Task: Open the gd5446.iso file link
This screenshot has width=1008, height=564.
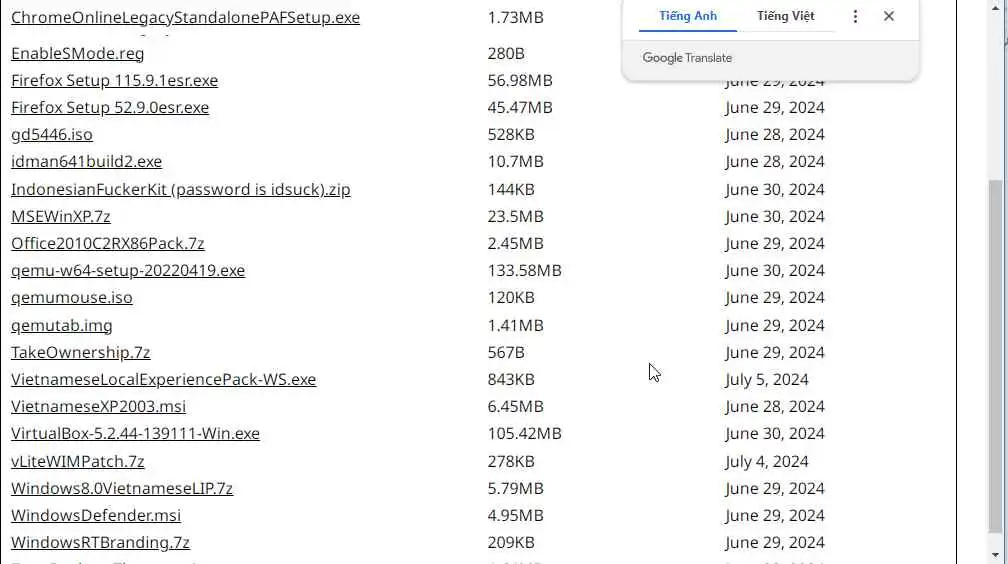Action: [x=52, y=134]
